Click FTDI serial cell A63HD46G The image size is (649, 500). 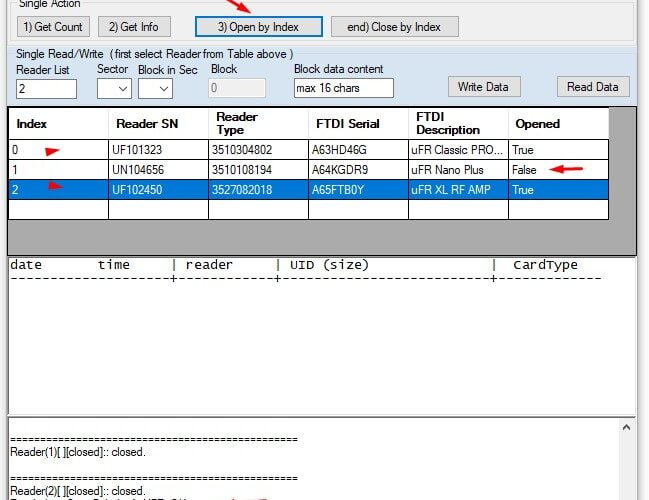tap(358, 150)
